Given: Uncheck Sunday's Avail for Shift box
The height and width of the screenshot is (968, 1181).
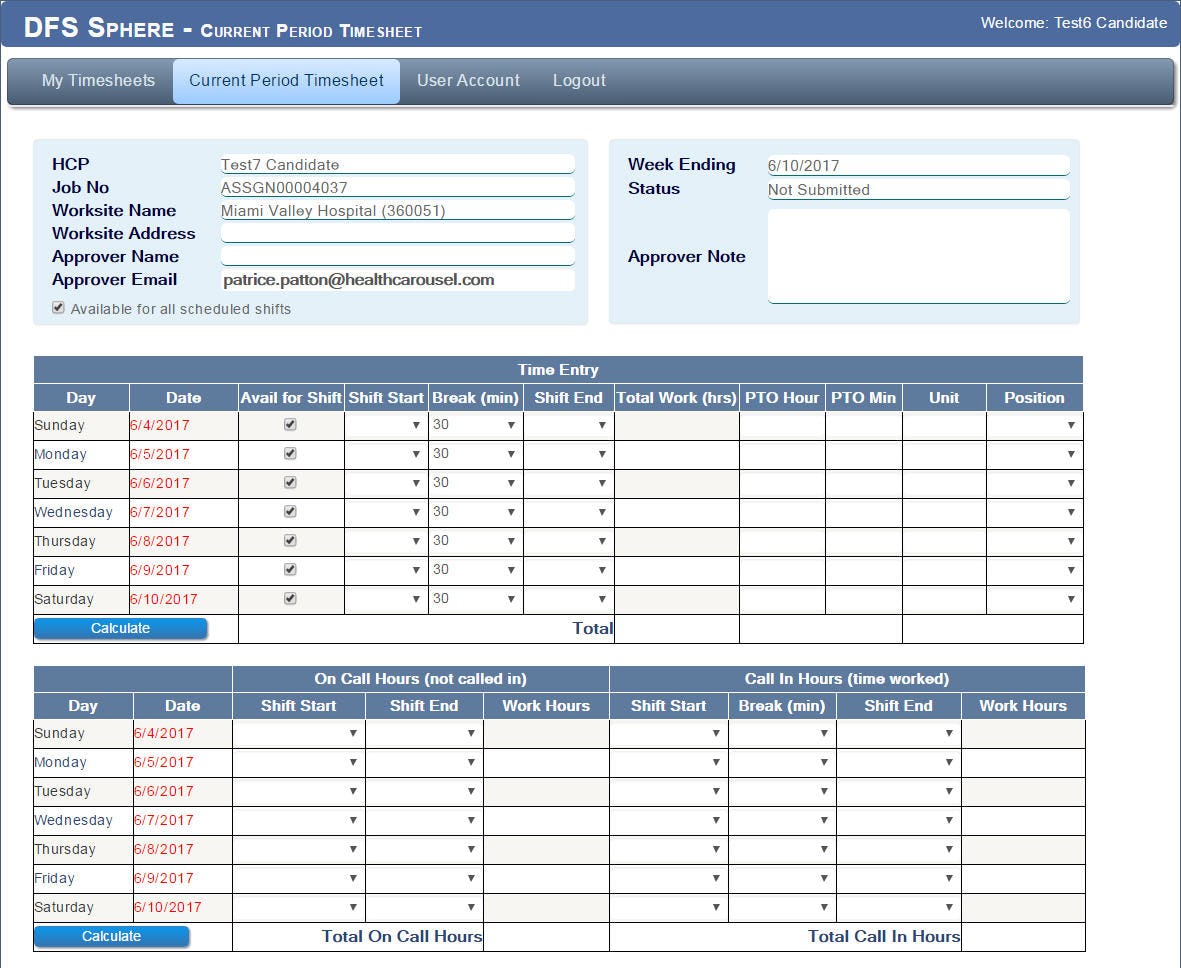Looking at the screenshot, I should 290,425.
